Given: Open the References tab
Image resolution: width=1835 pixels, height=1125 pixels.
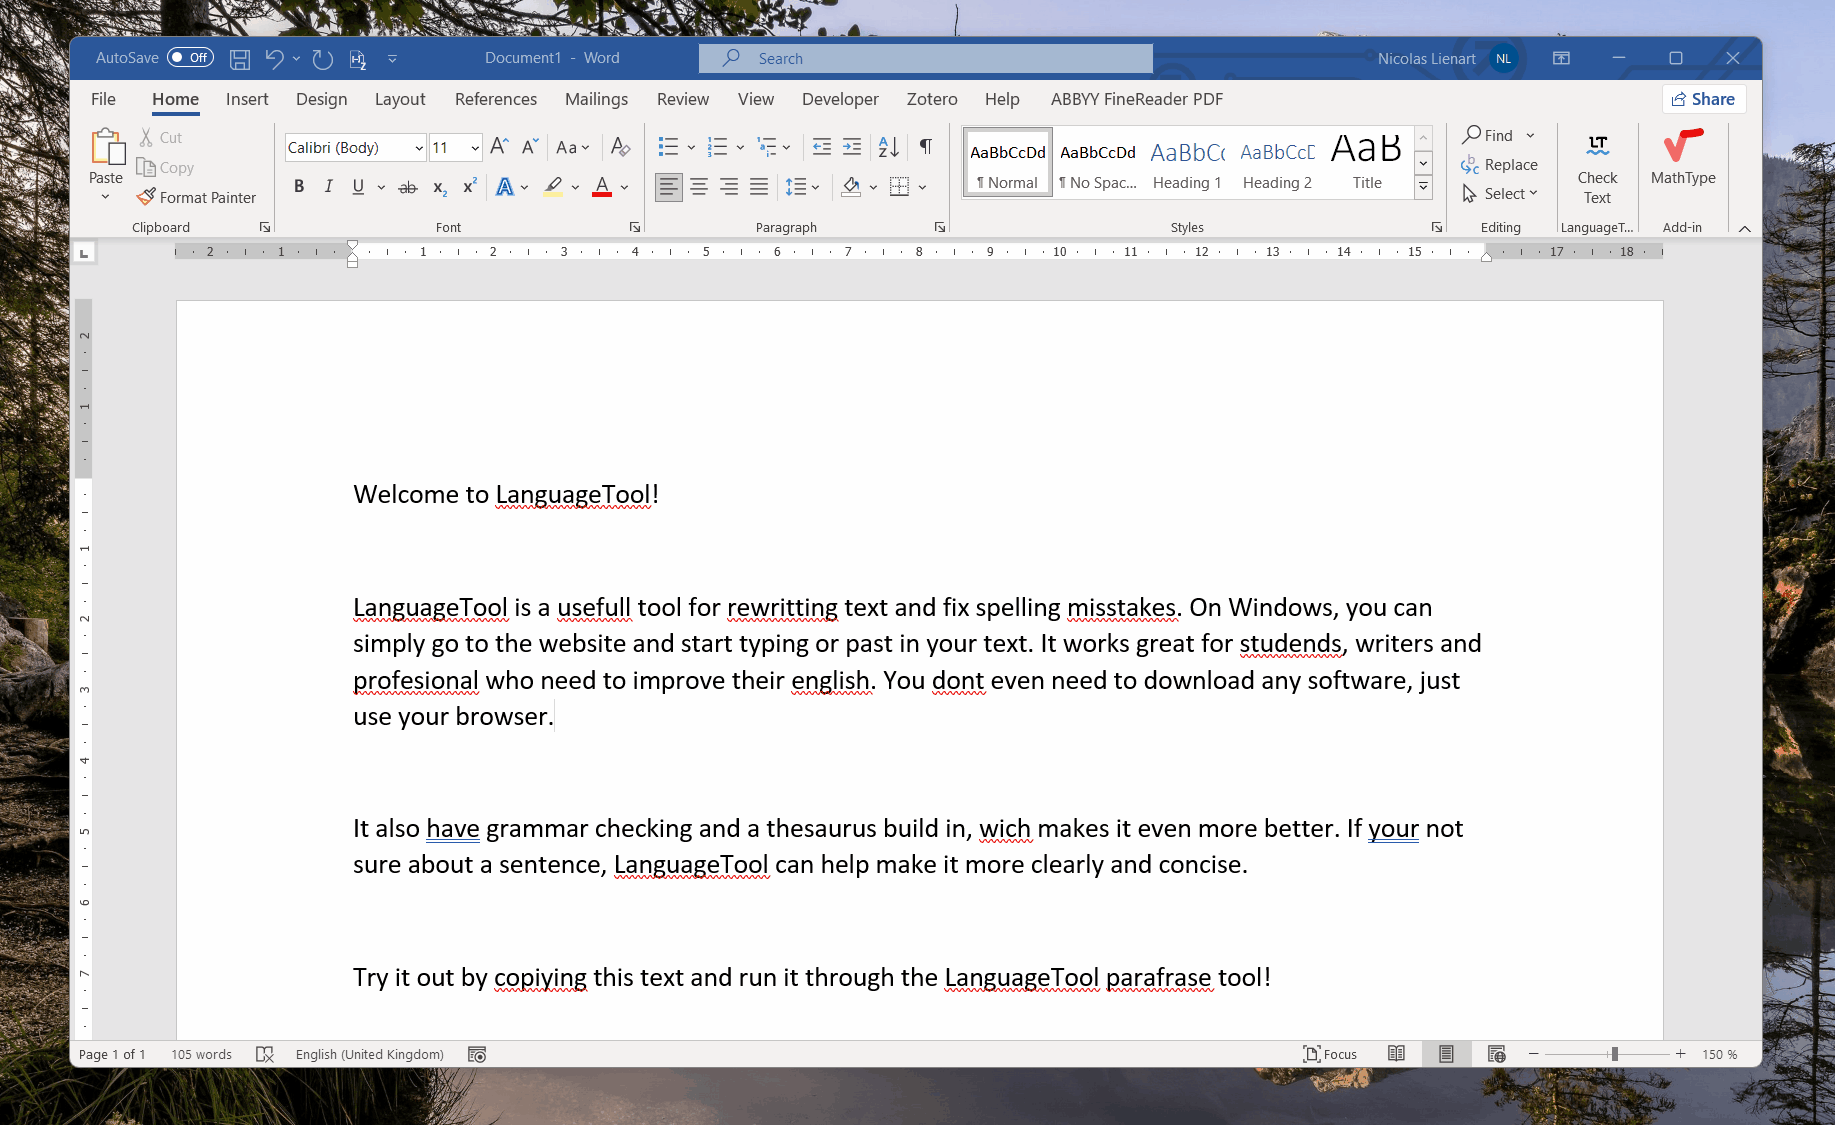Looking at the screenshot, I should [496, 99].
